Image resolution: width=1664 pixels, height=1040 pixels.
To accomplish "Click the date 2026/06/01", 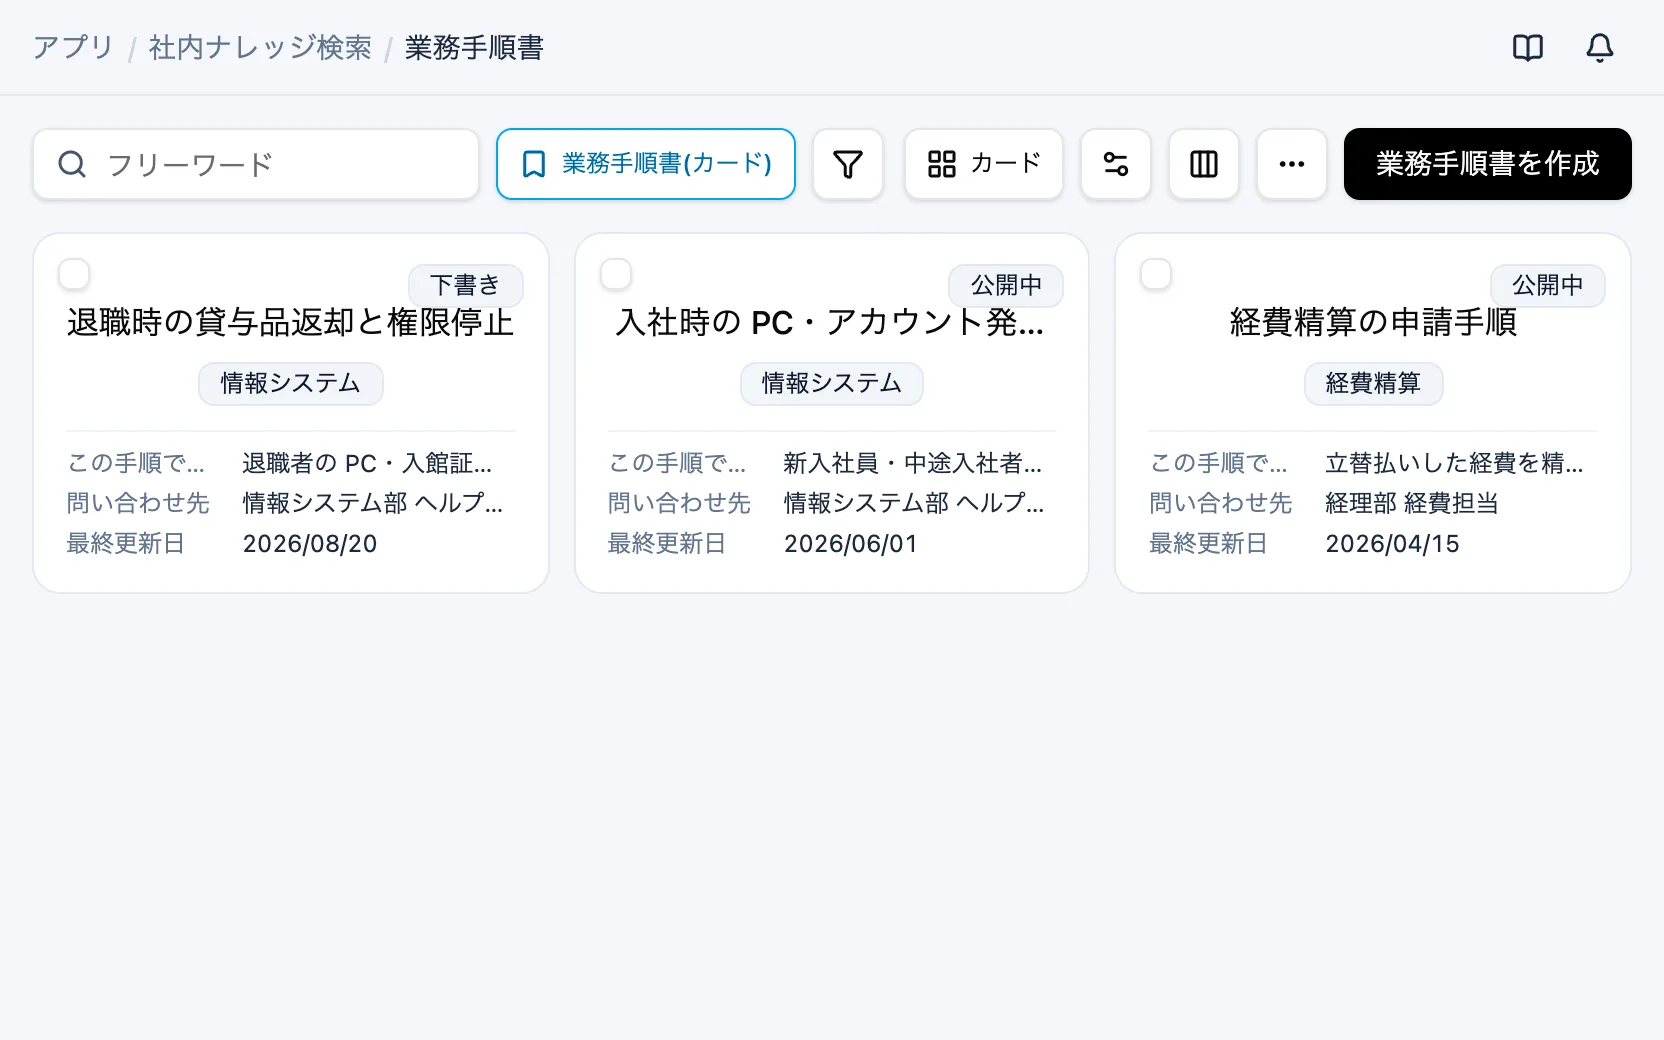I will [851, 544].
